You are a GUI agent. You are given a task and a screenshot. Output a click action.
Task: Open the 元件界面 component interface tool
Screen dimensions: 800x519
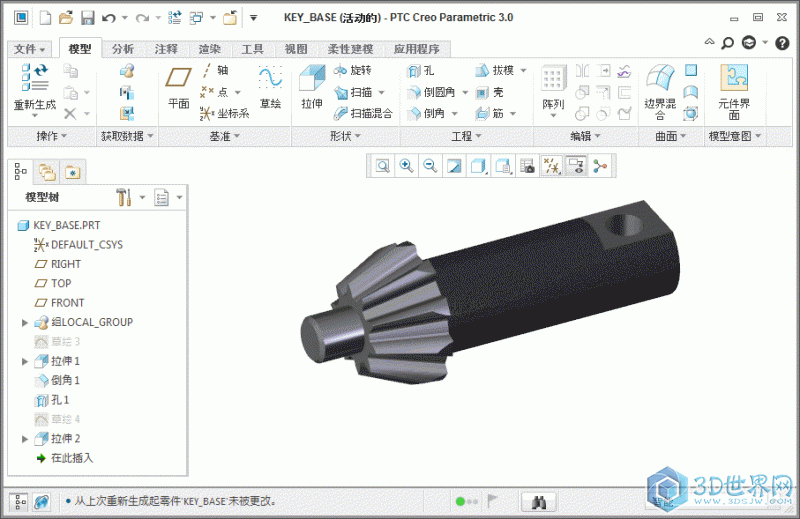pyautogui.click(x=734, y=92)
